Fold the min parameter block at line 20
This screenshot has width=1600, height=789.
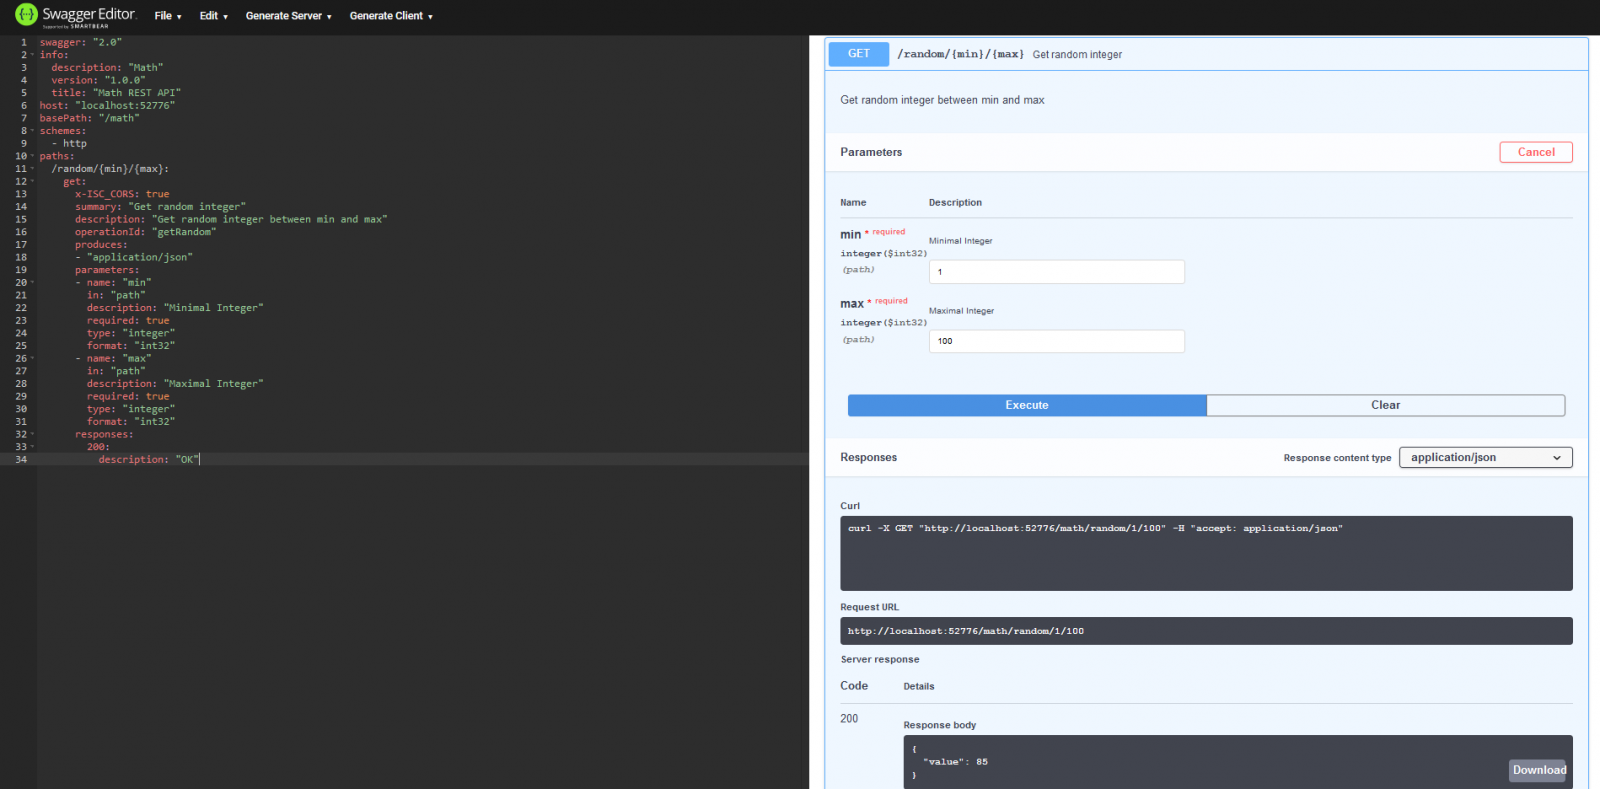[32, 283]
